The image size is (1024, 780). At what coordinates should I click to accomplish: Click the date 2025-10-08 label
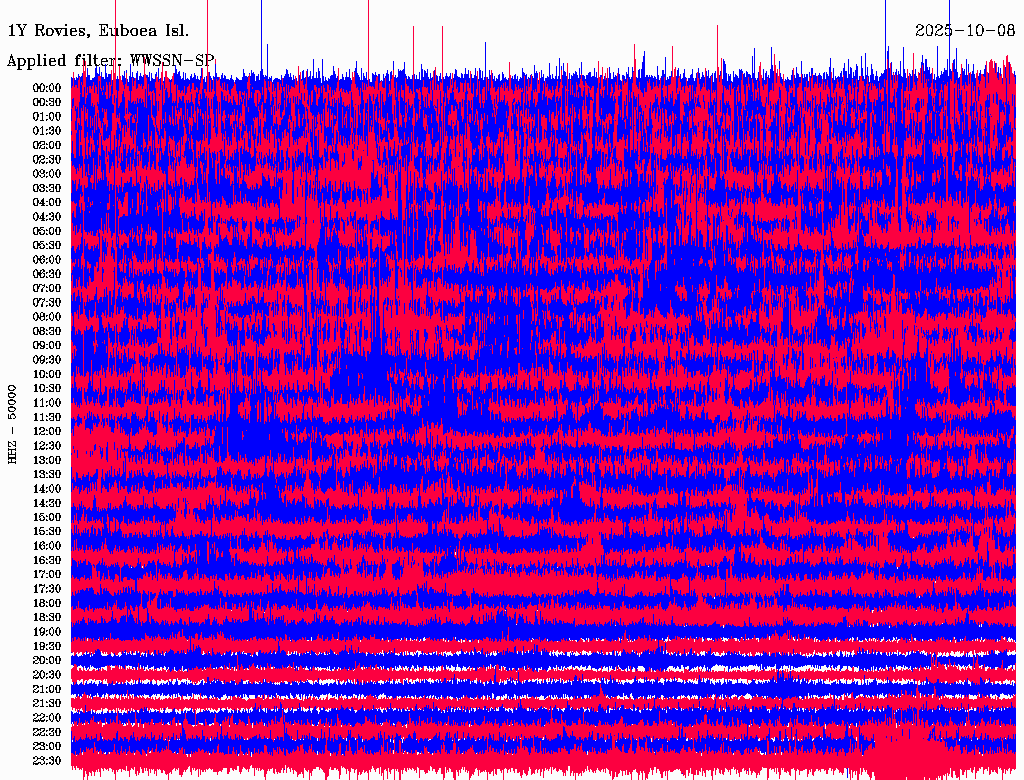pos(964,30)
